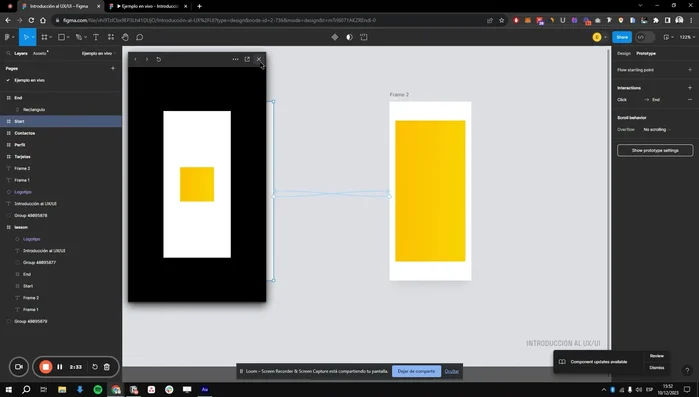Image resolution: width=699 pixels, height=397 pixels.
Task: Restart the prototype preview
Action: (x=159, y=59)
